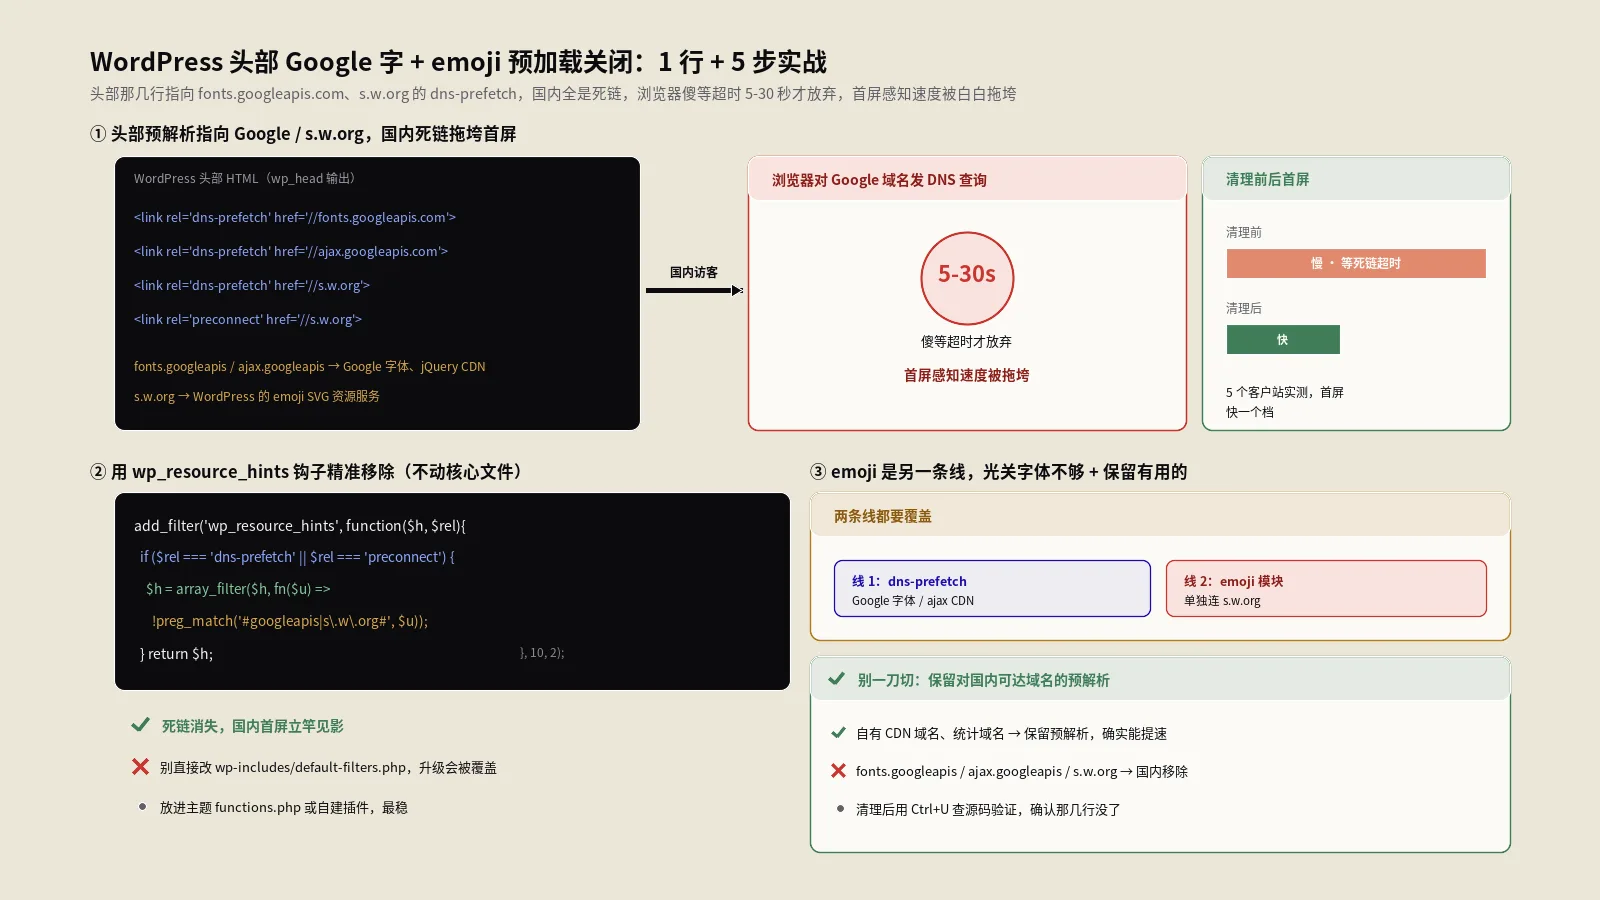Click the 放进主题 functions.php 或自建插件 text
The image size is (1600, 900).
(284, 807)
